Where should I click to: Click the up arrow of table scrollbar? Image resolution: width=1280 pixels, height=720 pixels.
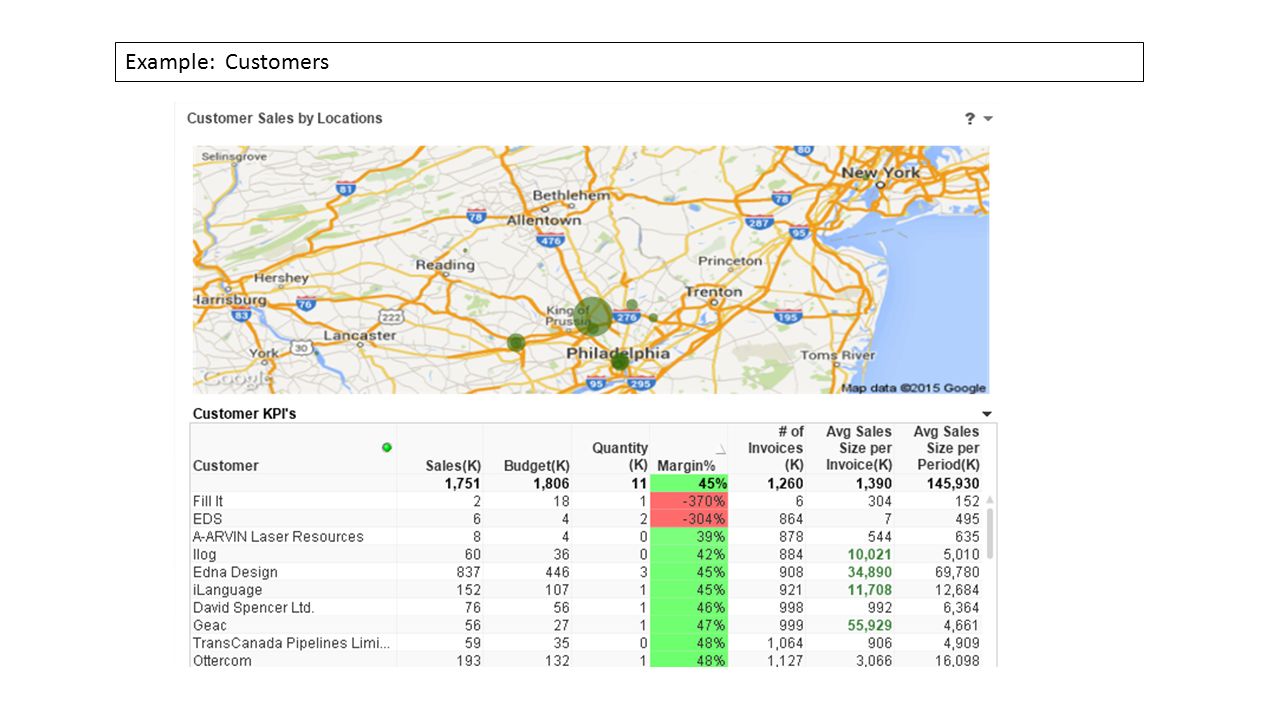coord(991,500)
